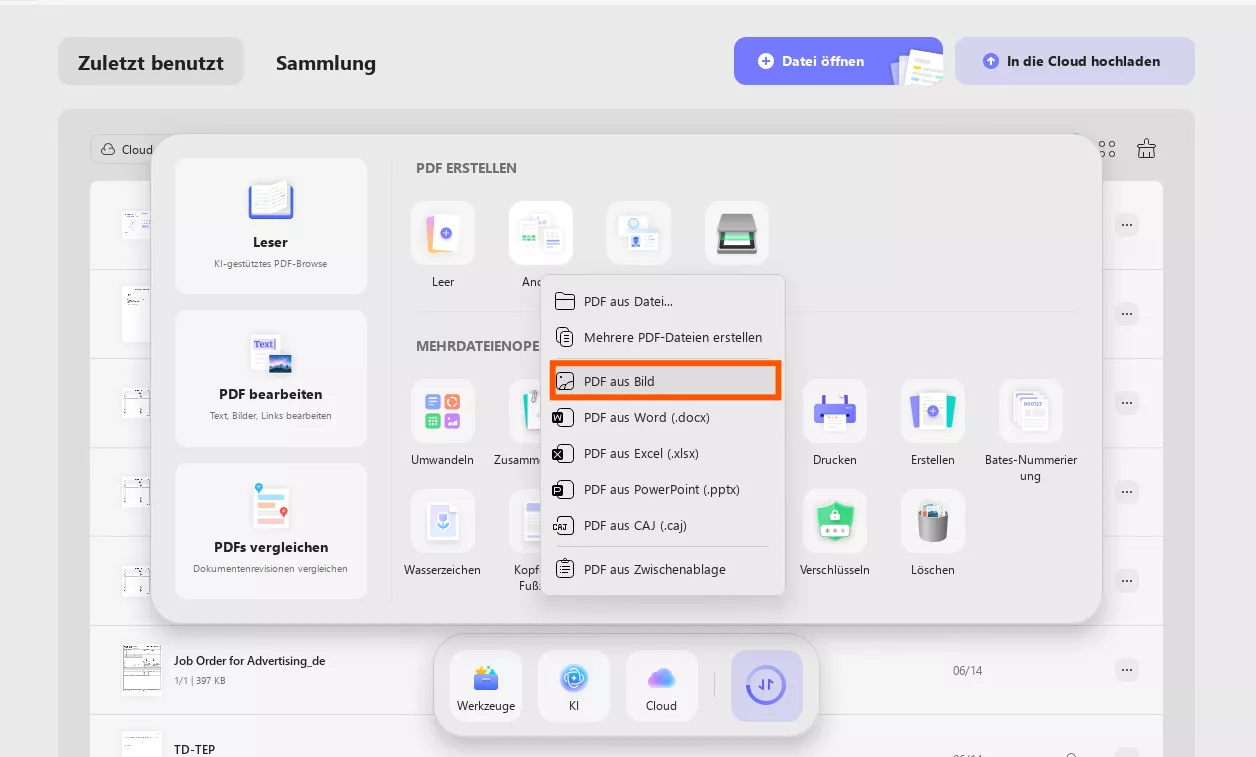This screenshot has height=757, width=1256.
Task: Select PDF aus Zwischenablage entry
Action: click(x=663, y=569)
